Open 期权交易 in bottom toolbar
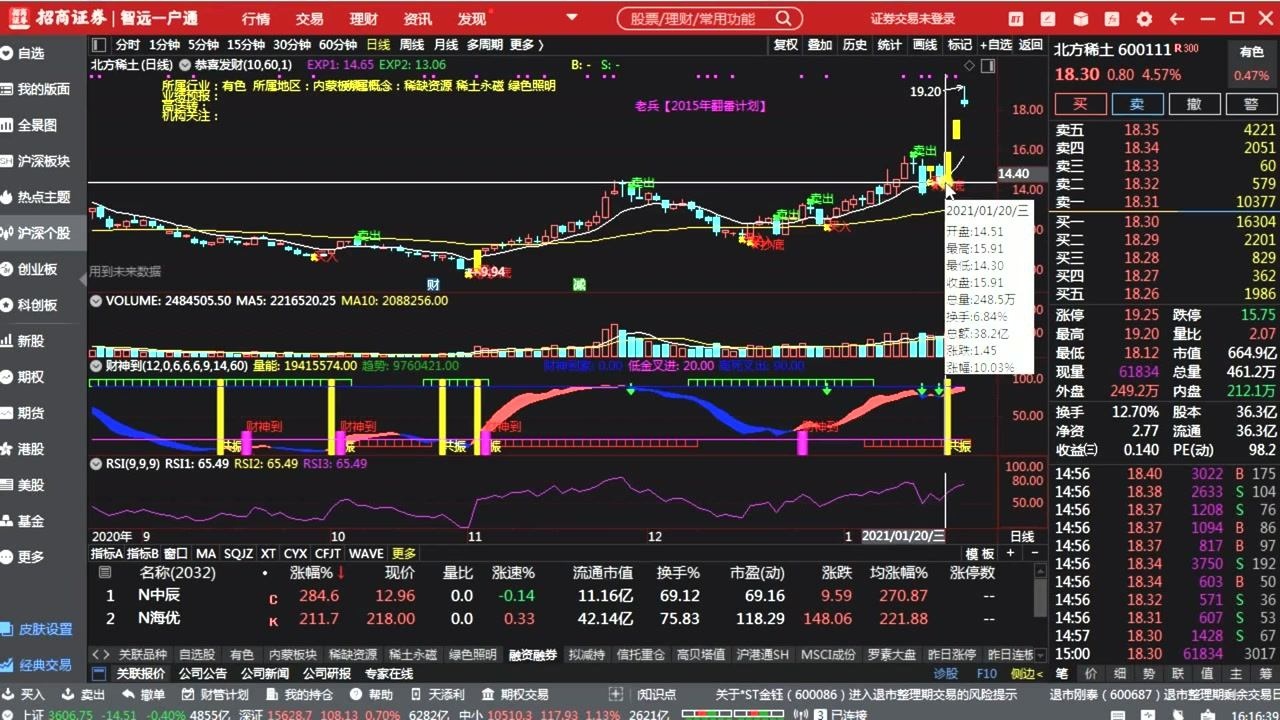The height and width of the screenshot is (720, 1280). (515, 694)
